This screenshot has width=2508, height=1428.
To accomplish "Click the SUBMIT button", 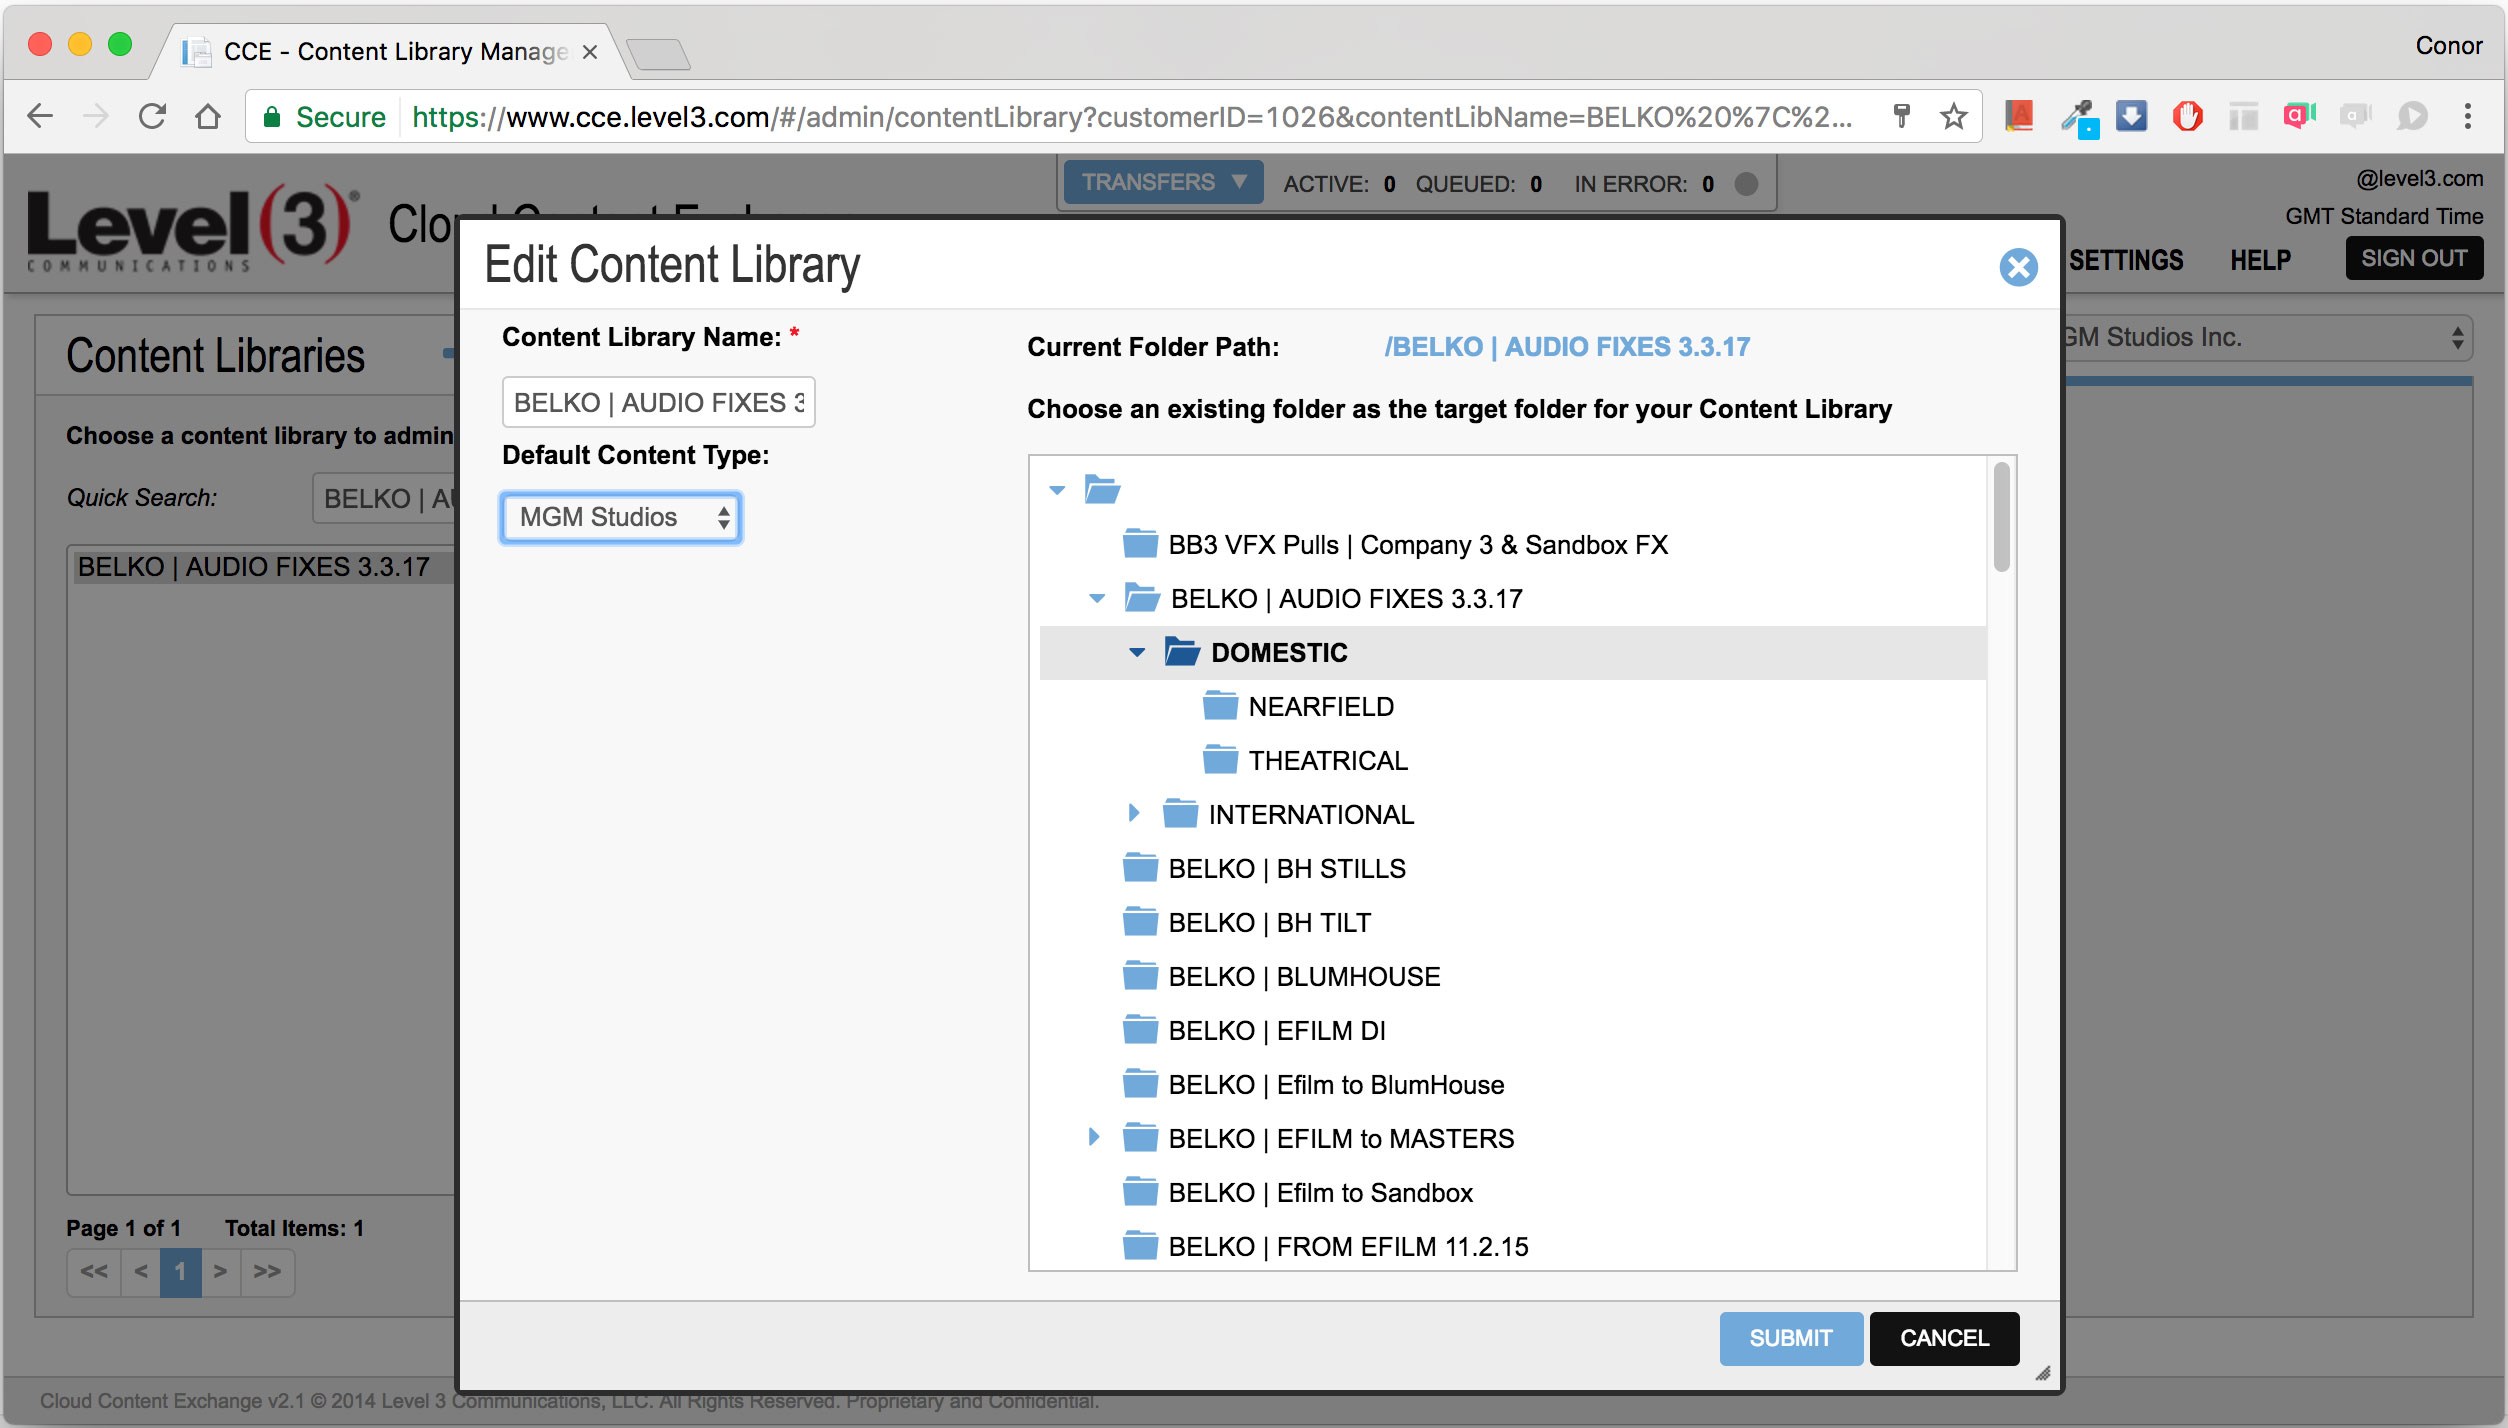I will point(1790,1338).
